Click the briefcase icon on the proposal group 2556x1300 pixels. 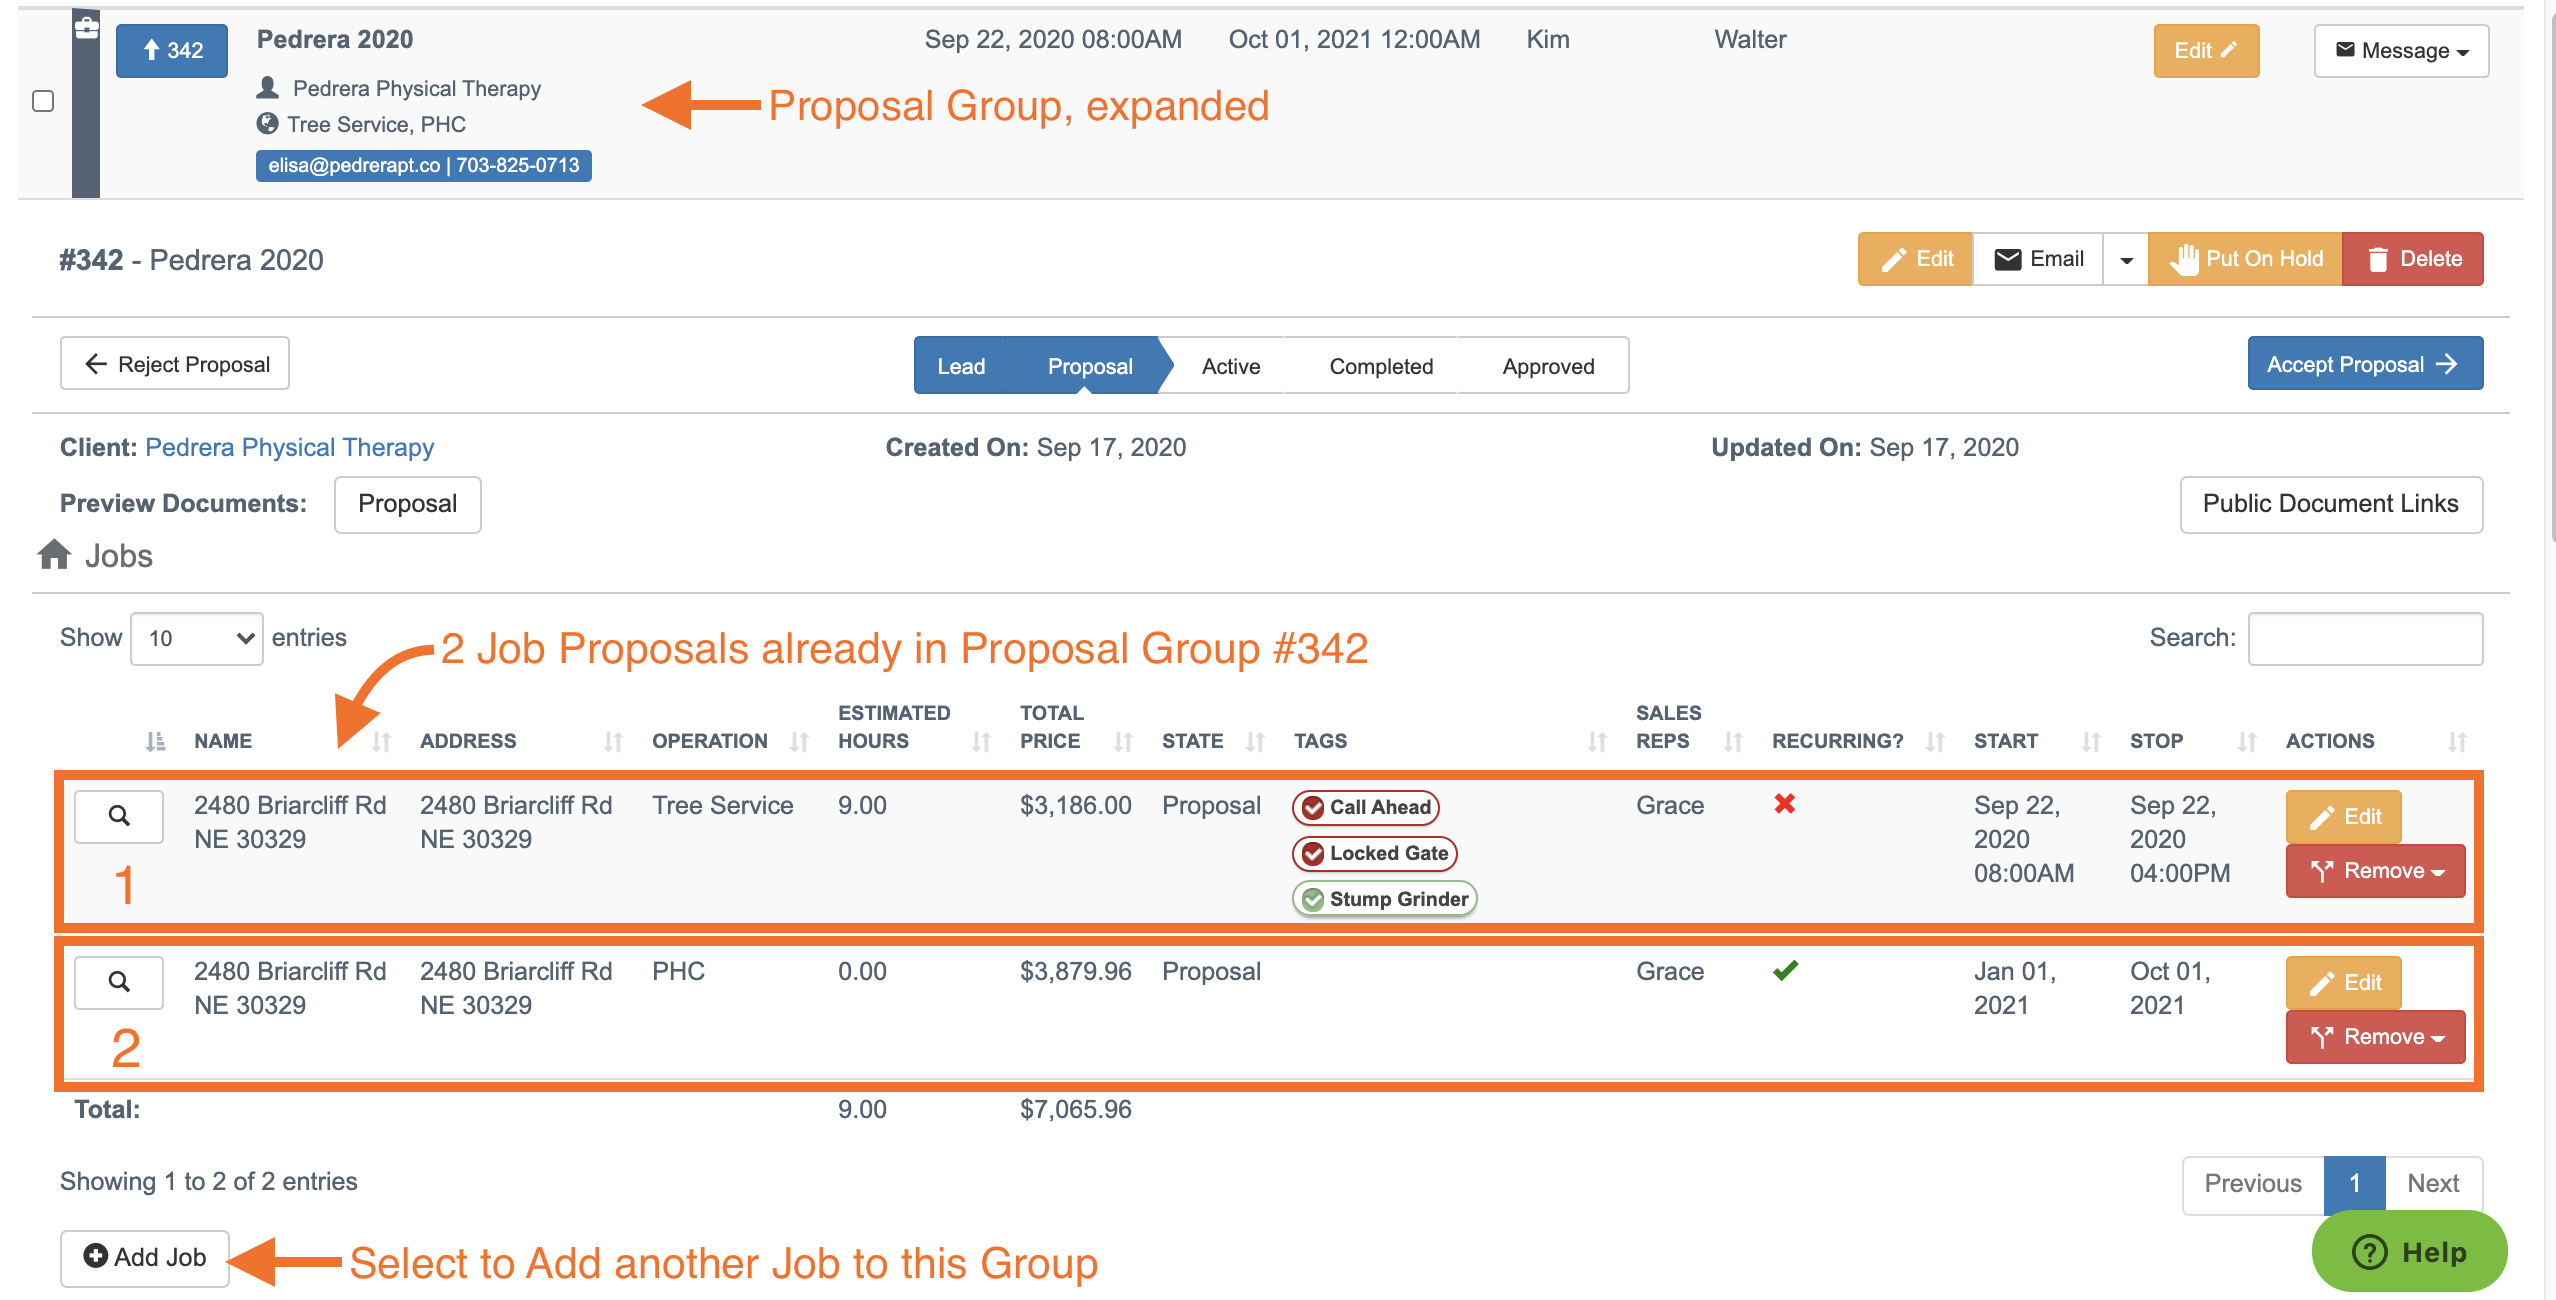tap(86, 27)
